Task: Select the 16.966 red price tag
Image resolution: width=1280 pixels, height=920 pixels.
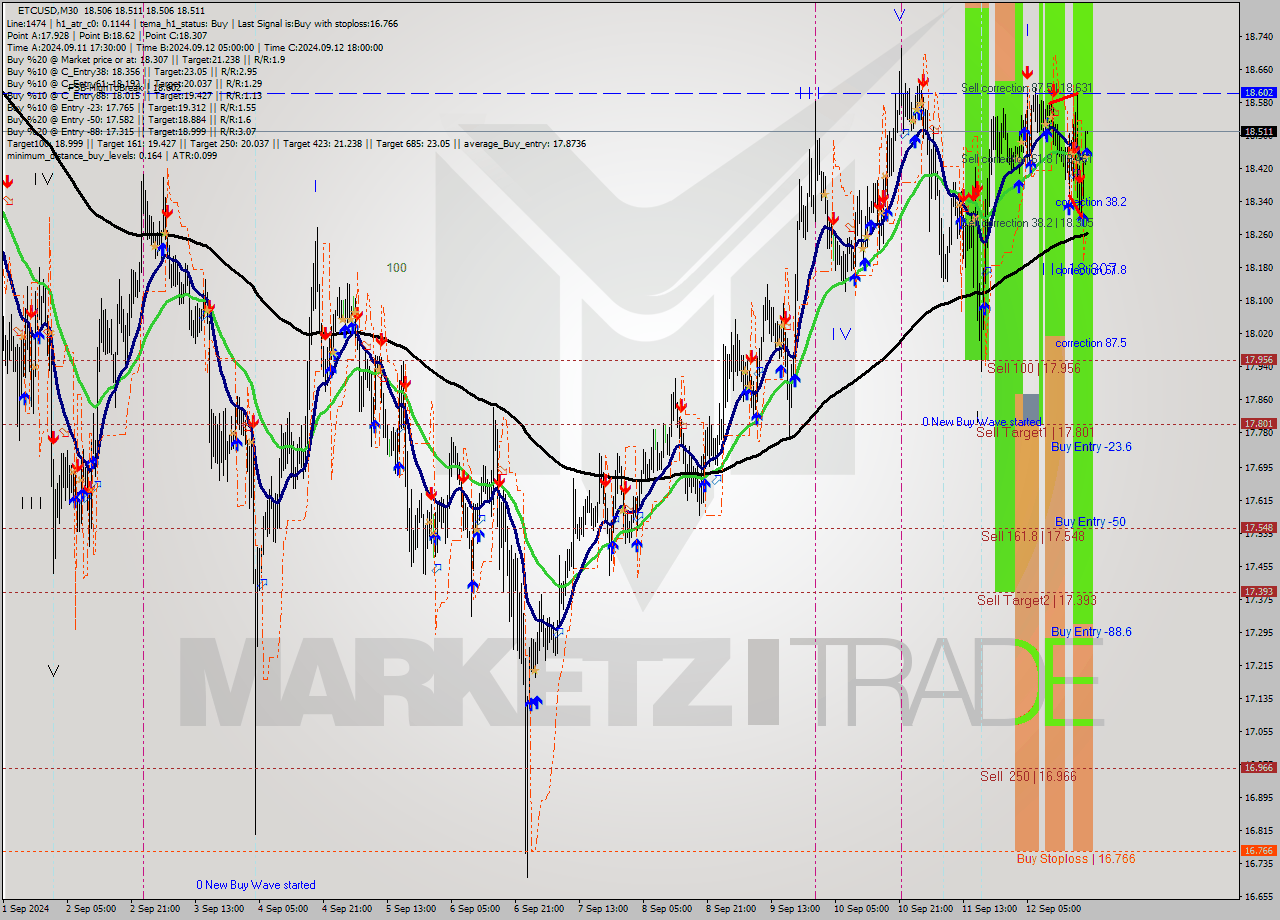Action: coord(1258,768)
